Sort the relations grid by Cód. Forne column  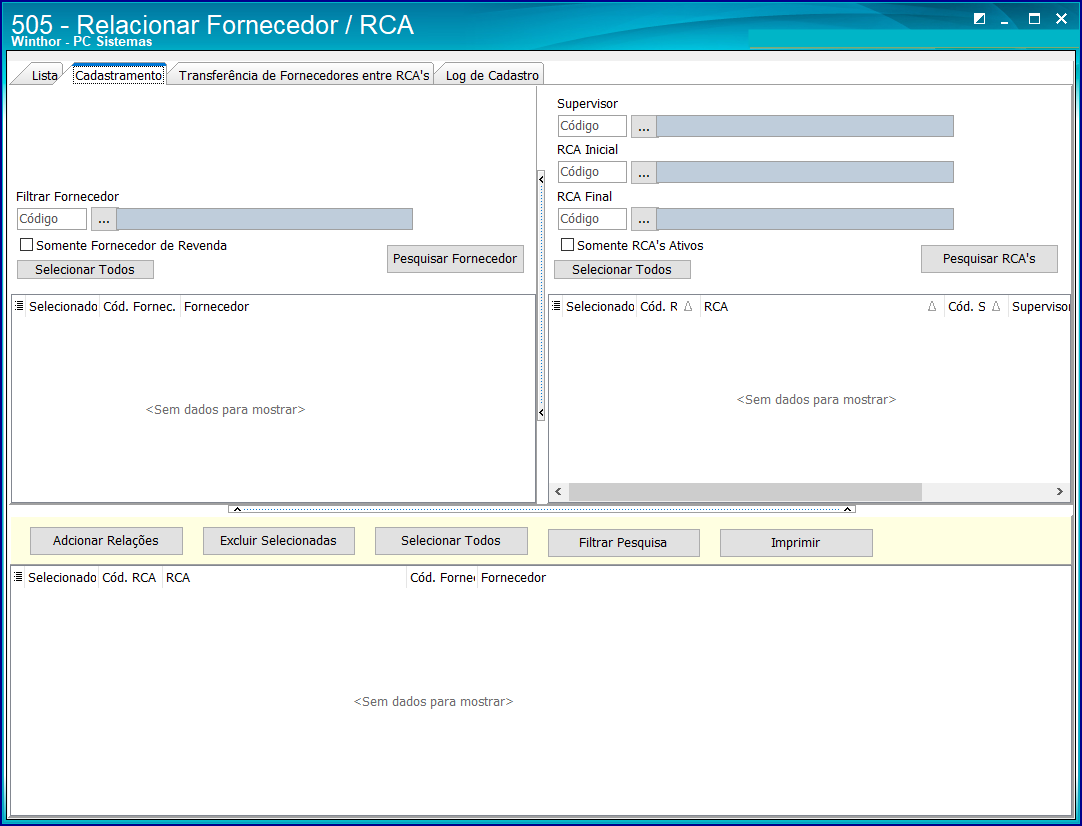(x=442, y=578)
